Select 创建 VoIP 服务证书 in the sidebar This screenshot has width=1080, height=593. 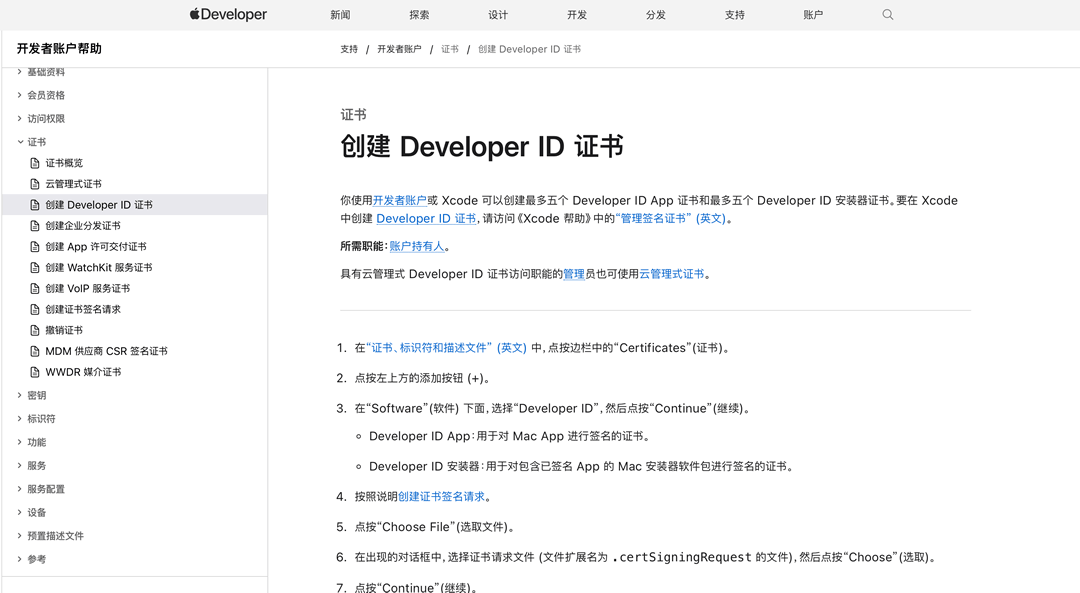(87, 289)
